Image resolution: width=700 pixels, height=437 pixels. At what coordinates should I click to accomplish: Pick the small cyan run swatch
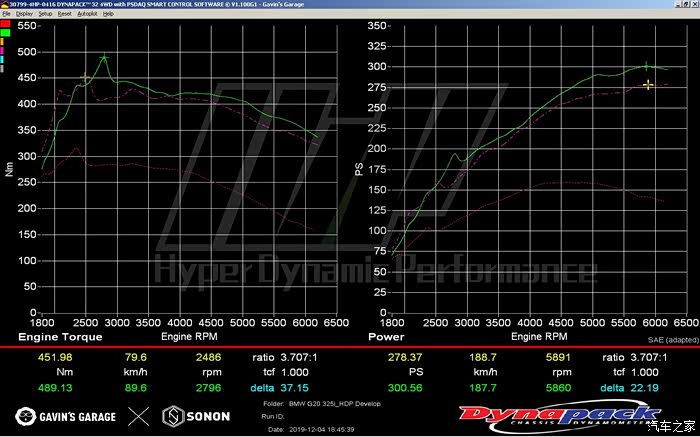(x=3, y=58)
